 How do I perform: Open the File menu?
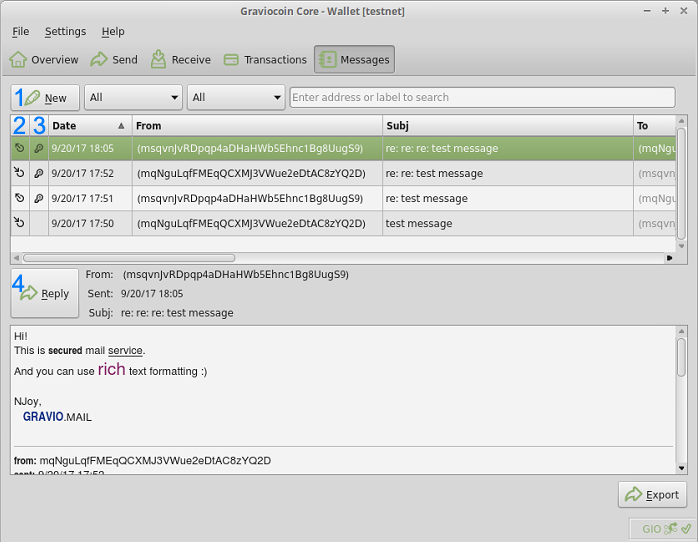coord(20,32)
